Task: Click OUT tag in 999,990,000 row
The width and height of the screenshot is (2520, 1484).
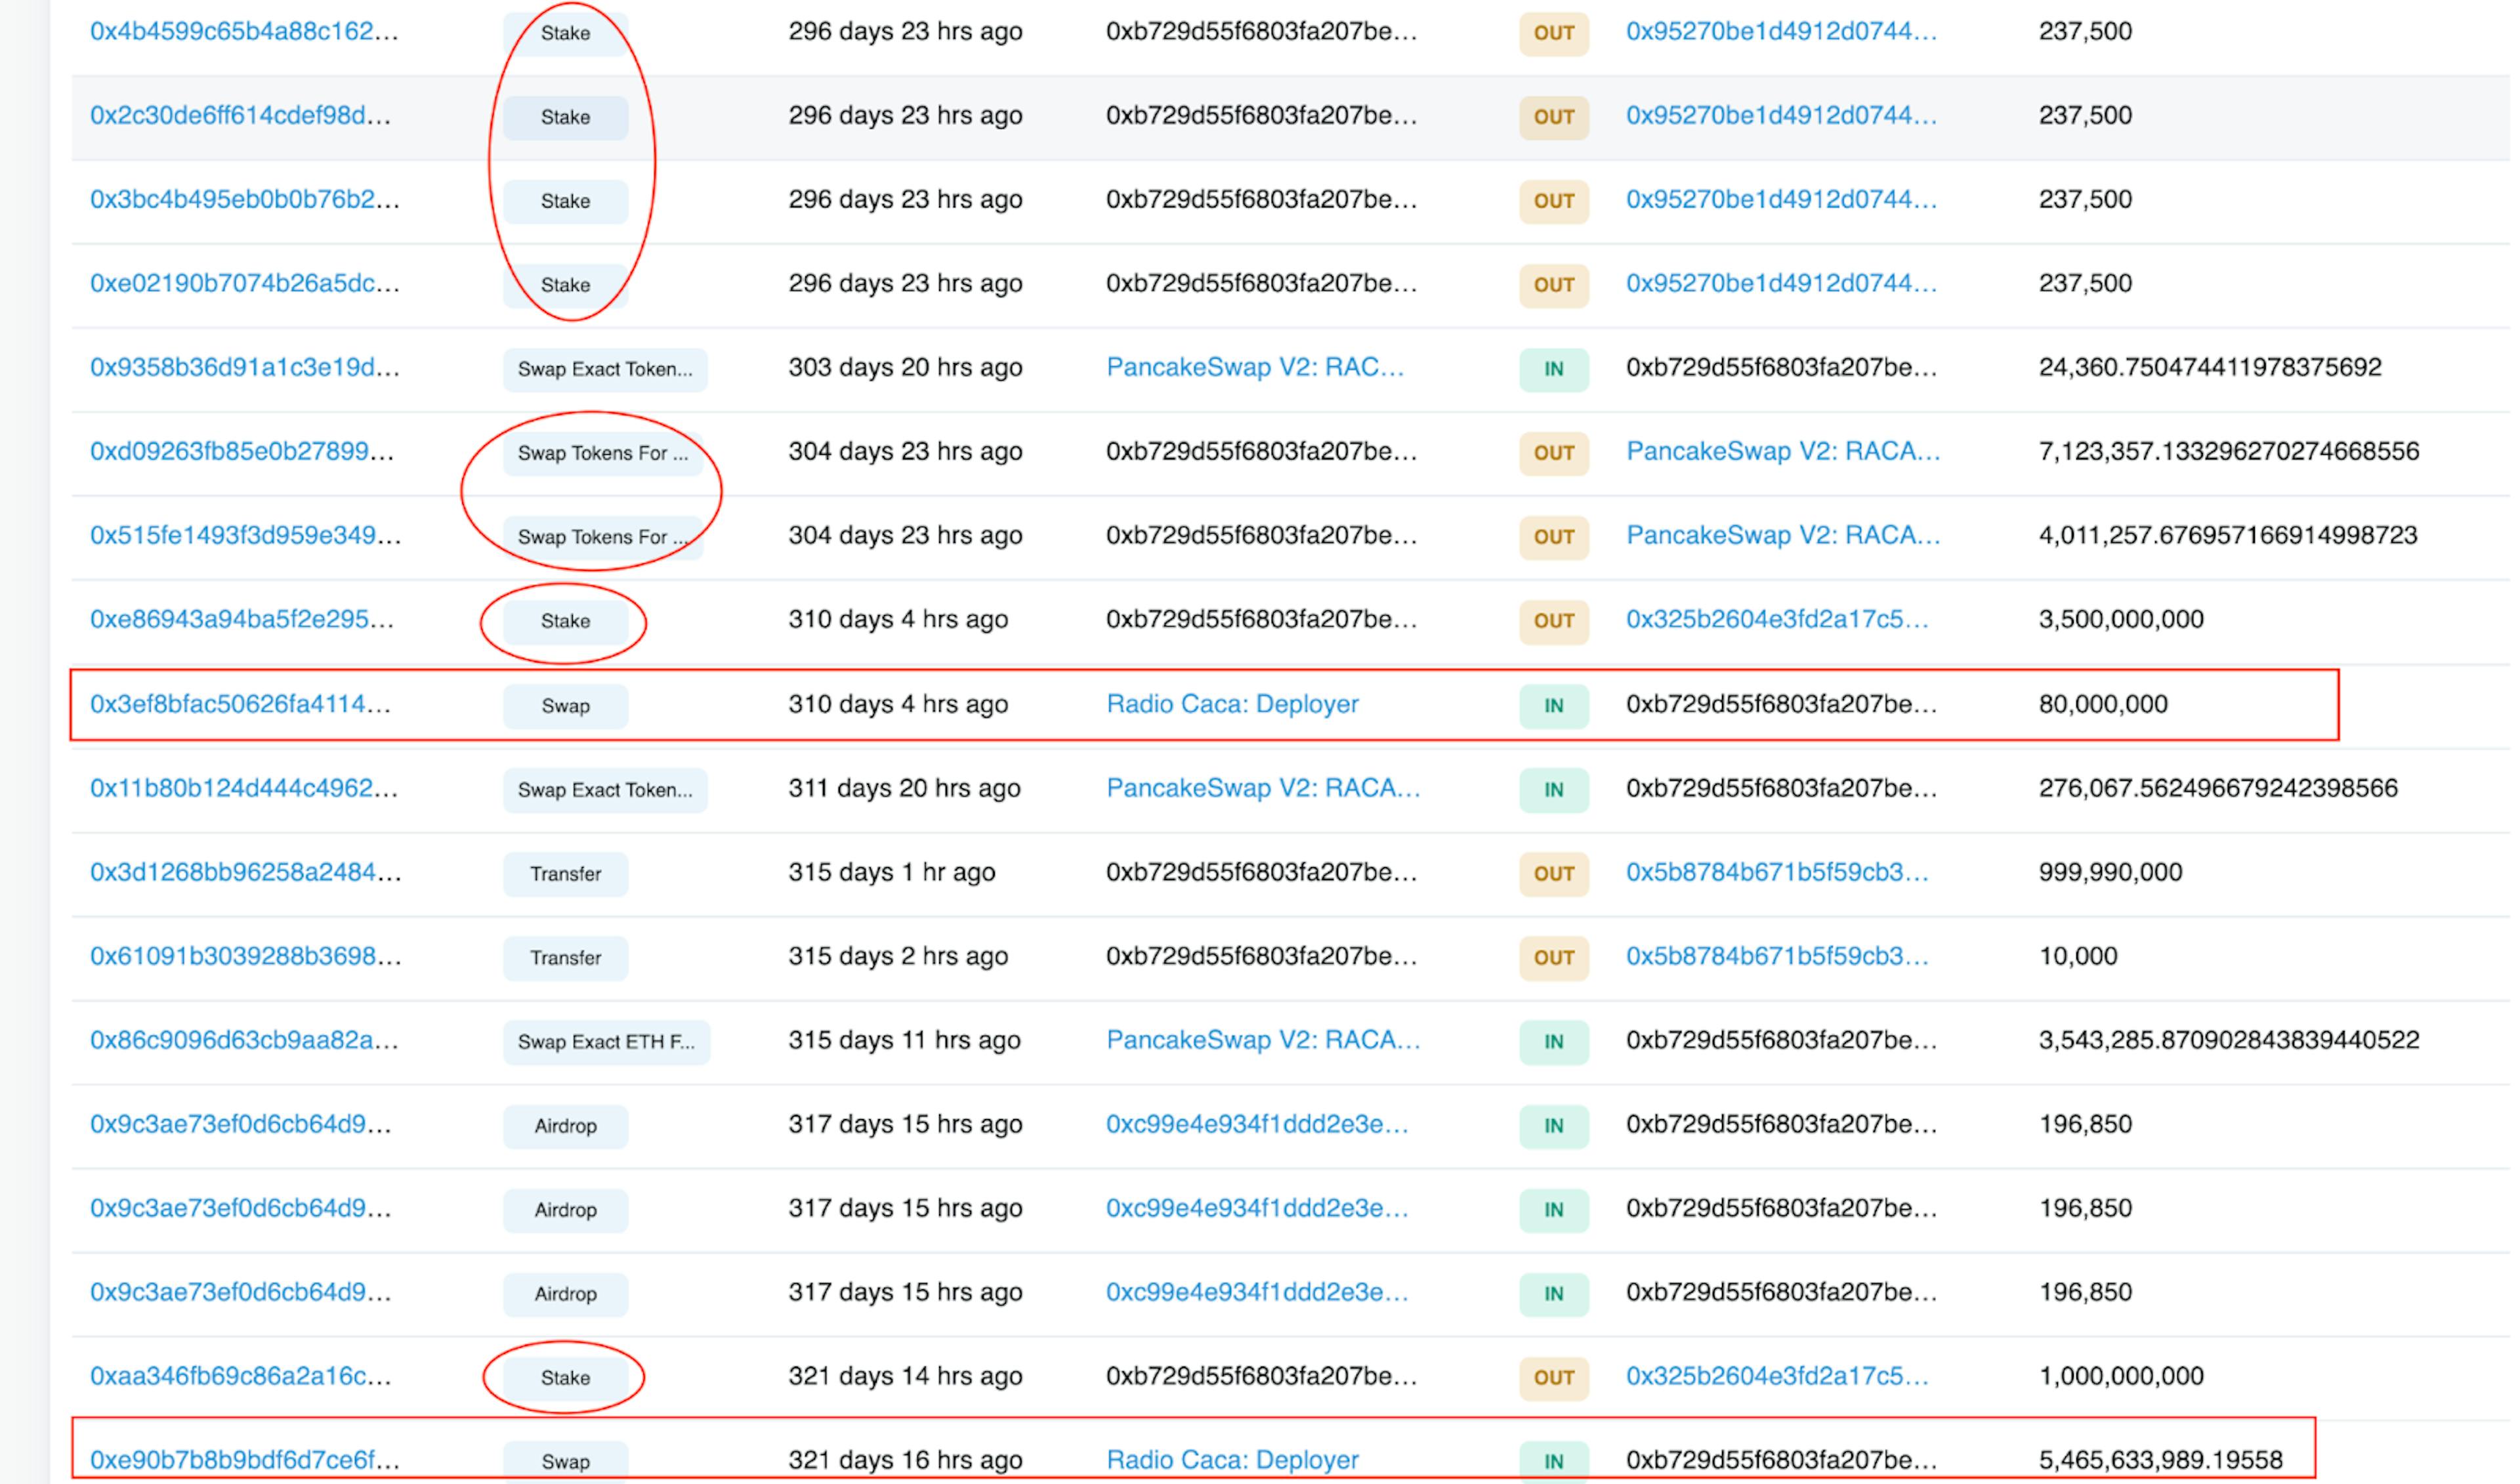Action: pyautogui.click(x=1555, y=874)
